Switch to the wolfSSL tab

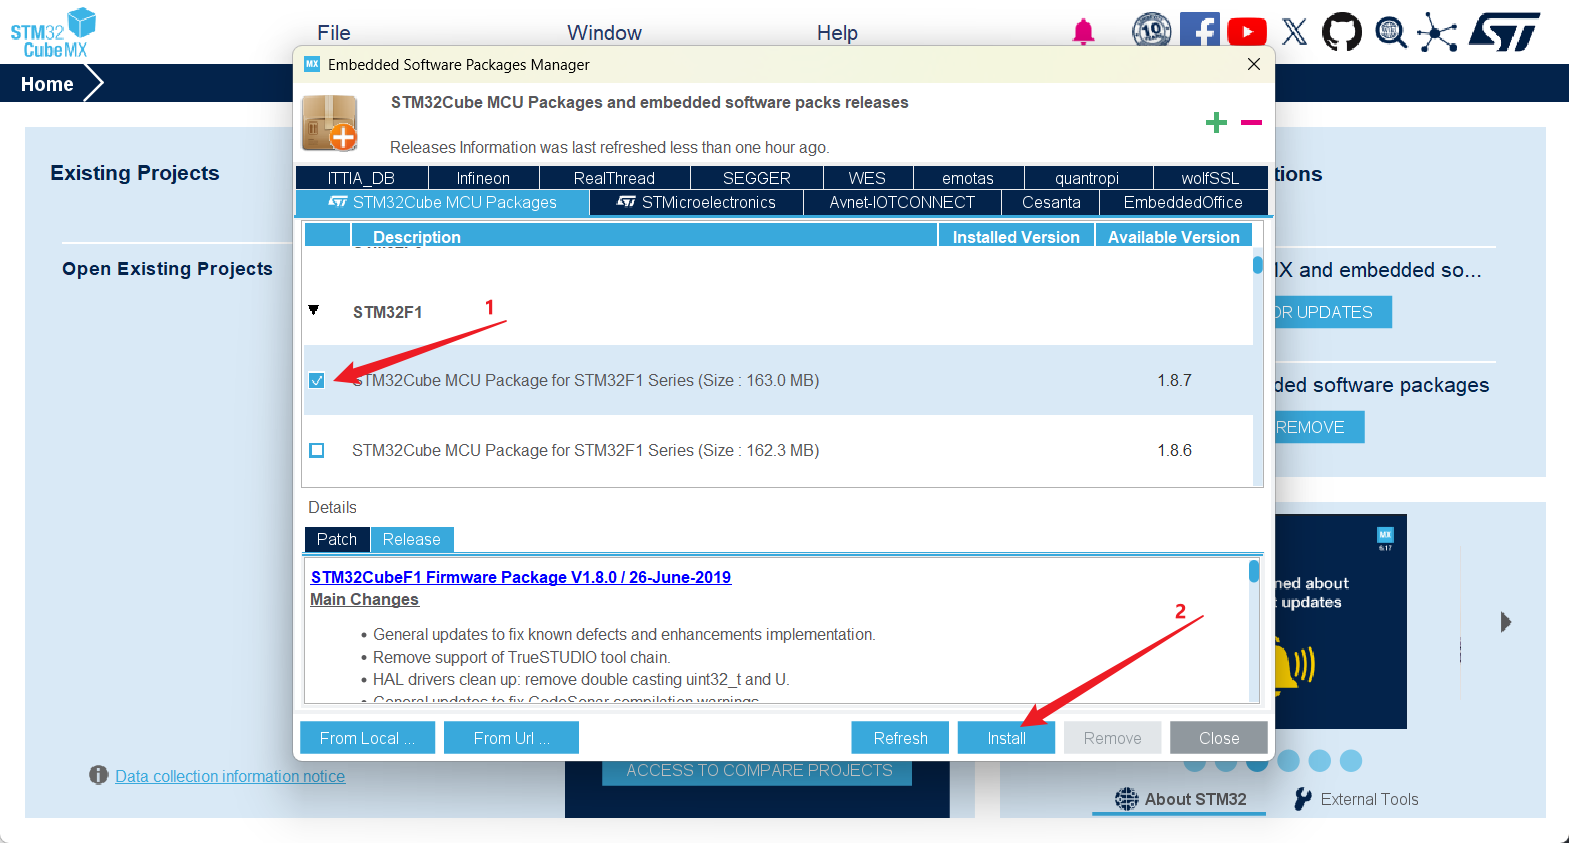pos(1211,177)
